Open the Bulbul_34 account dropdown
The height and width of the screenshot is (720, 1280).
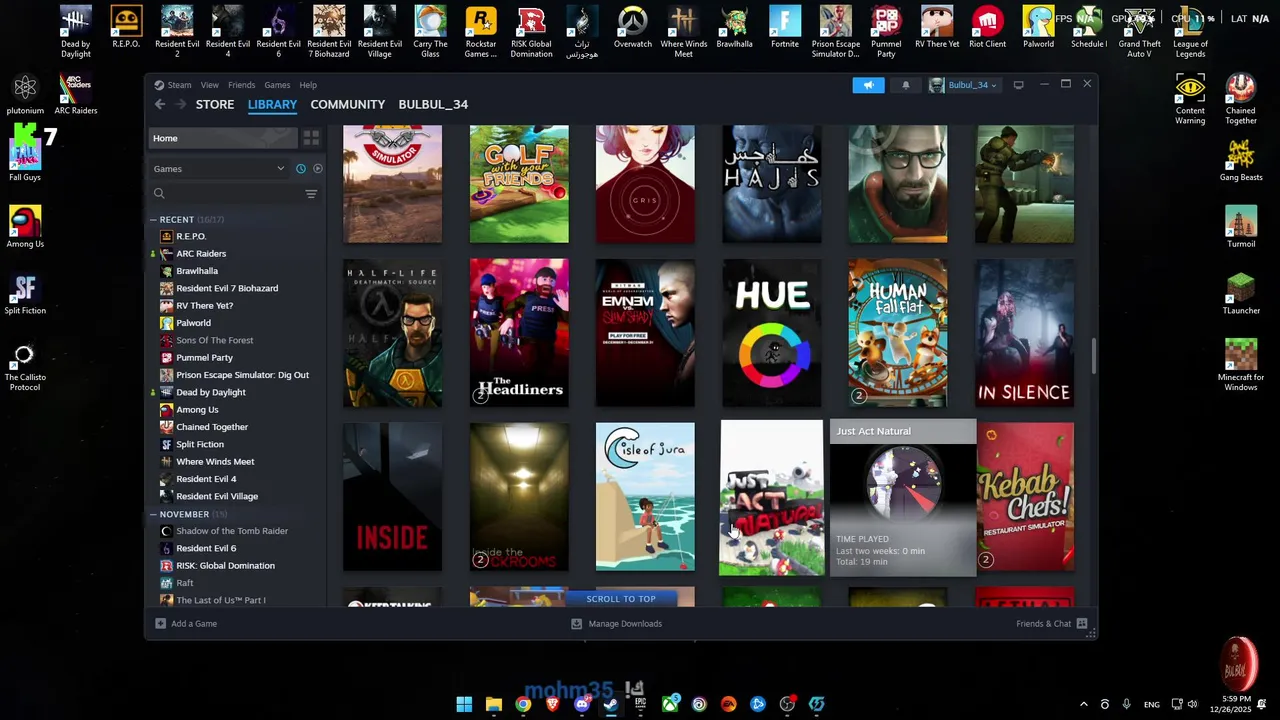(964, 85)
